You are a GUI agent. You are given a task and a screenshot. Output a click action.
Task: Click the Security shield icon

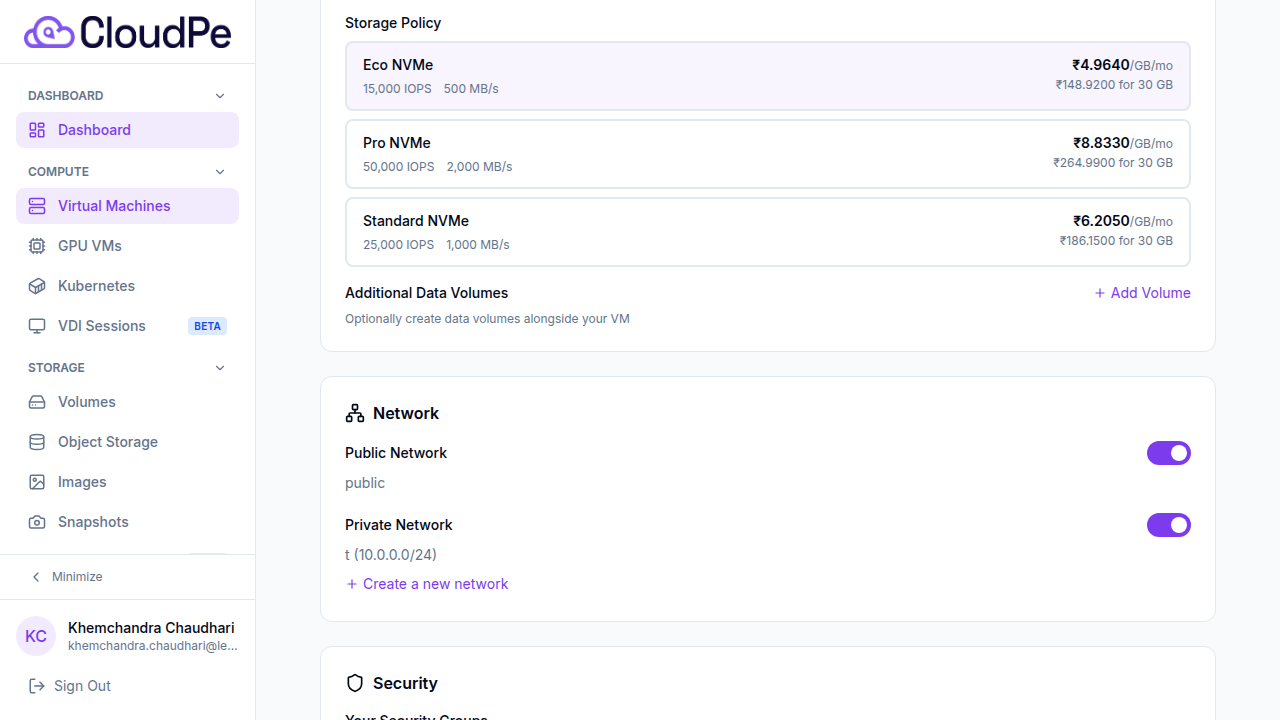[355, 683]
